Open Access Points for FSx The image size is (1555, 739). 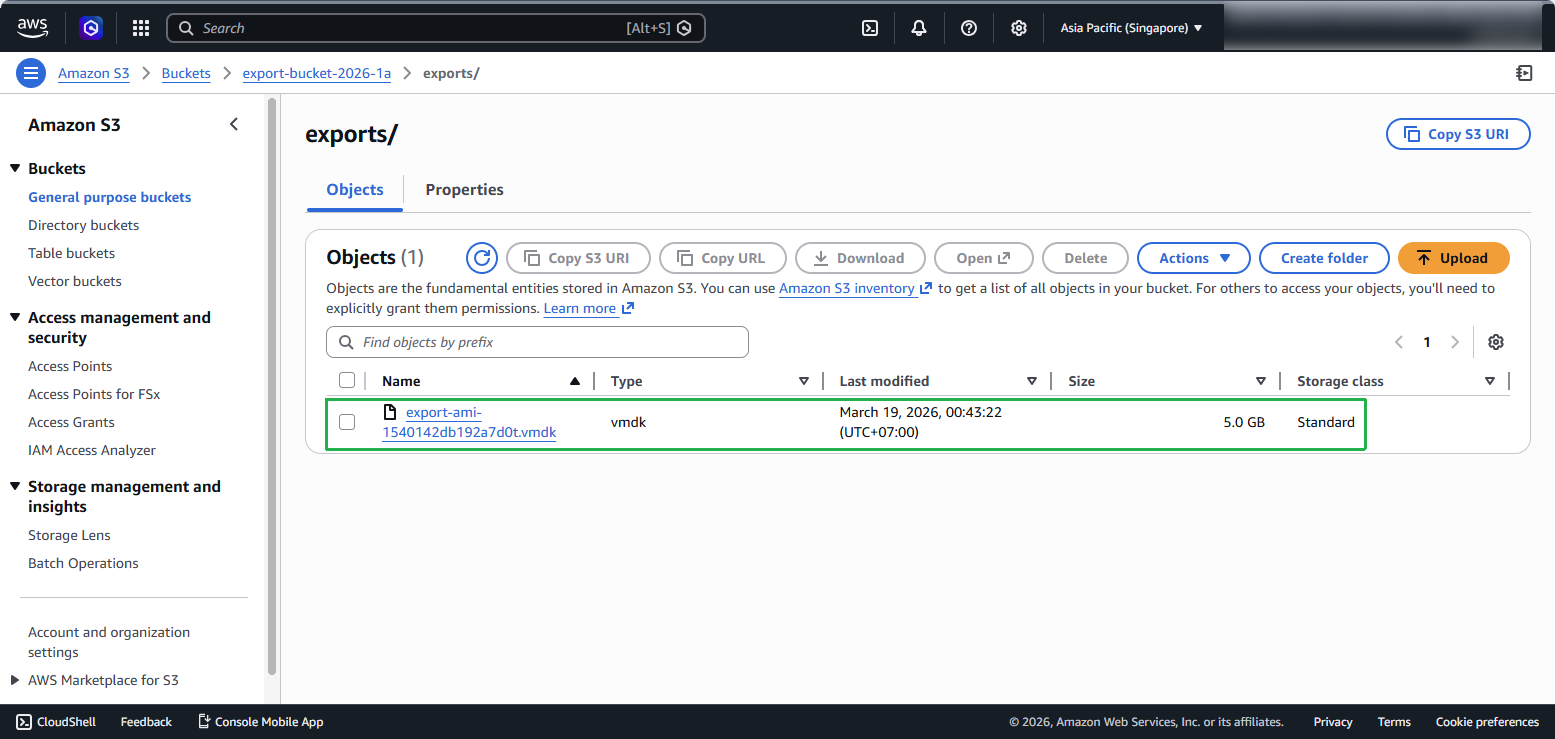[94, 394]
